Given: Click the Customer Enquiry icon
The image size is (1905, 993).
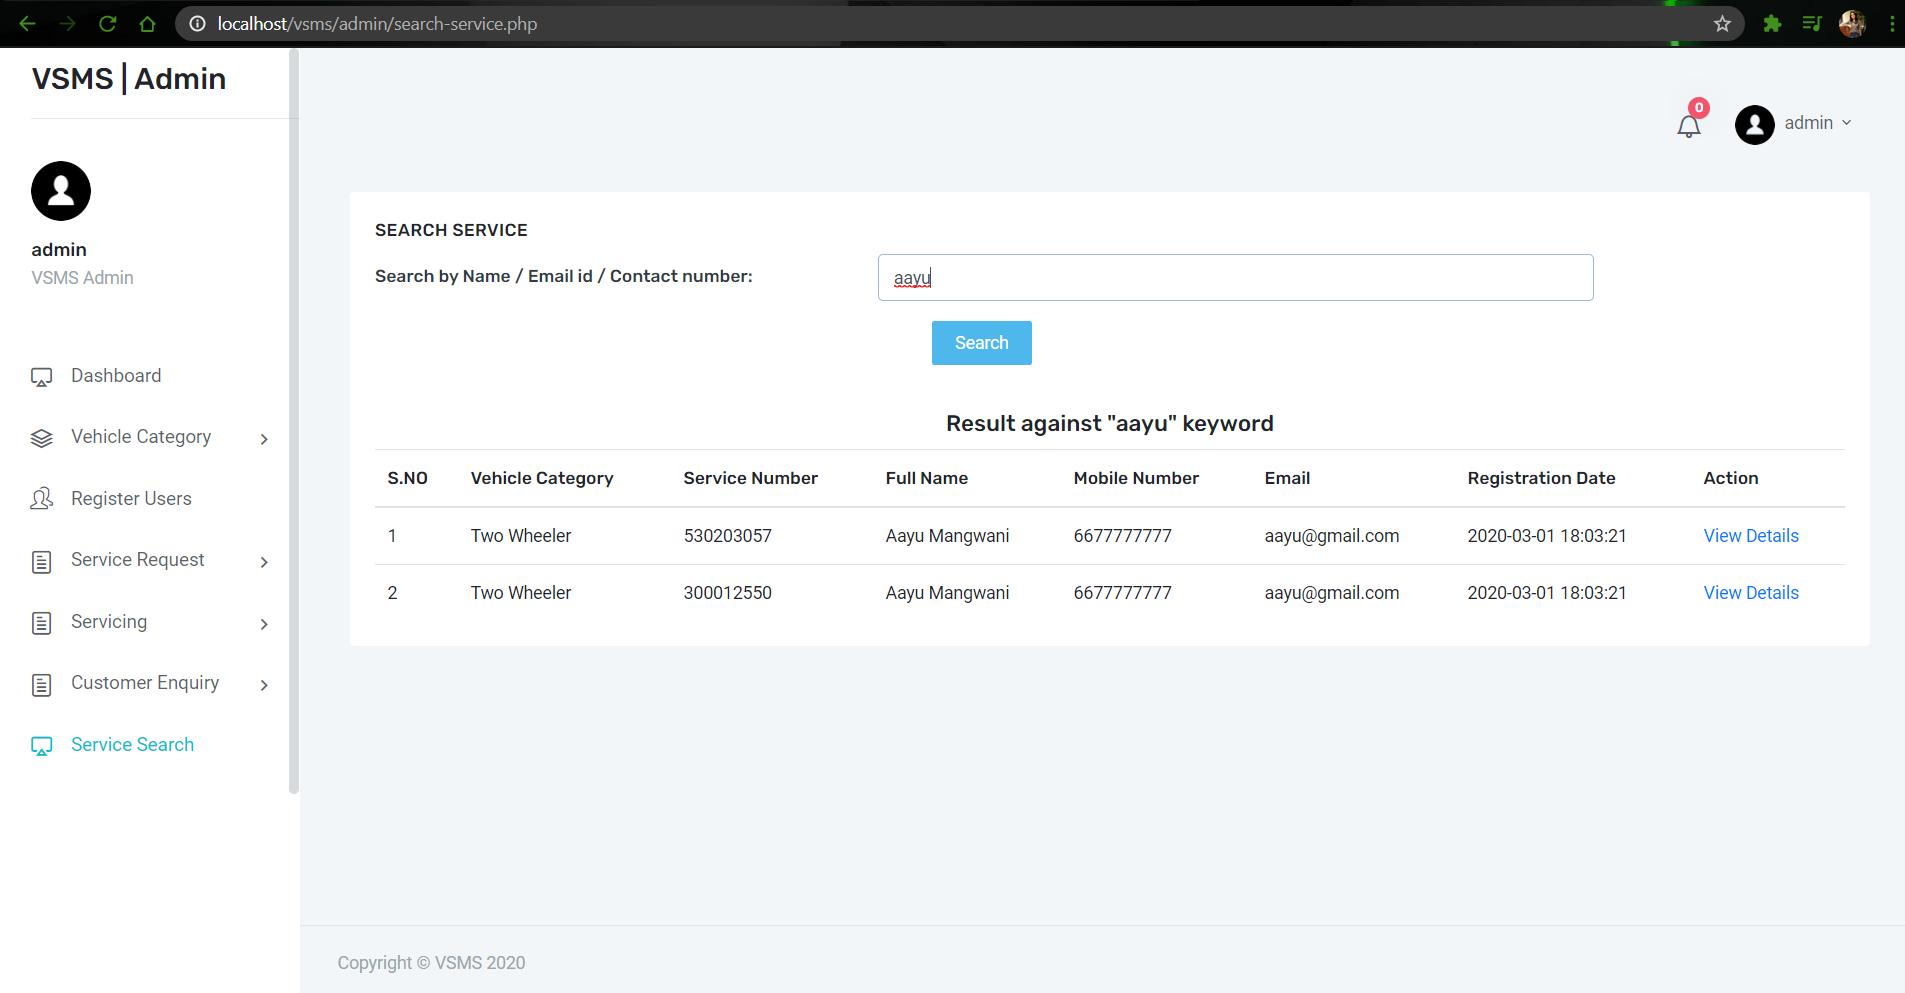Looking at the screenshot, I should click(41, 685).
